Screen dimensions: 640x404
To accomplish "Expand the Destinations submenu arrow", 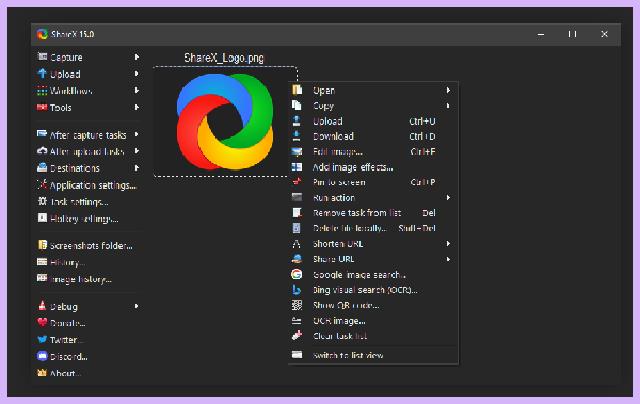I will click(x=137, y=168).
